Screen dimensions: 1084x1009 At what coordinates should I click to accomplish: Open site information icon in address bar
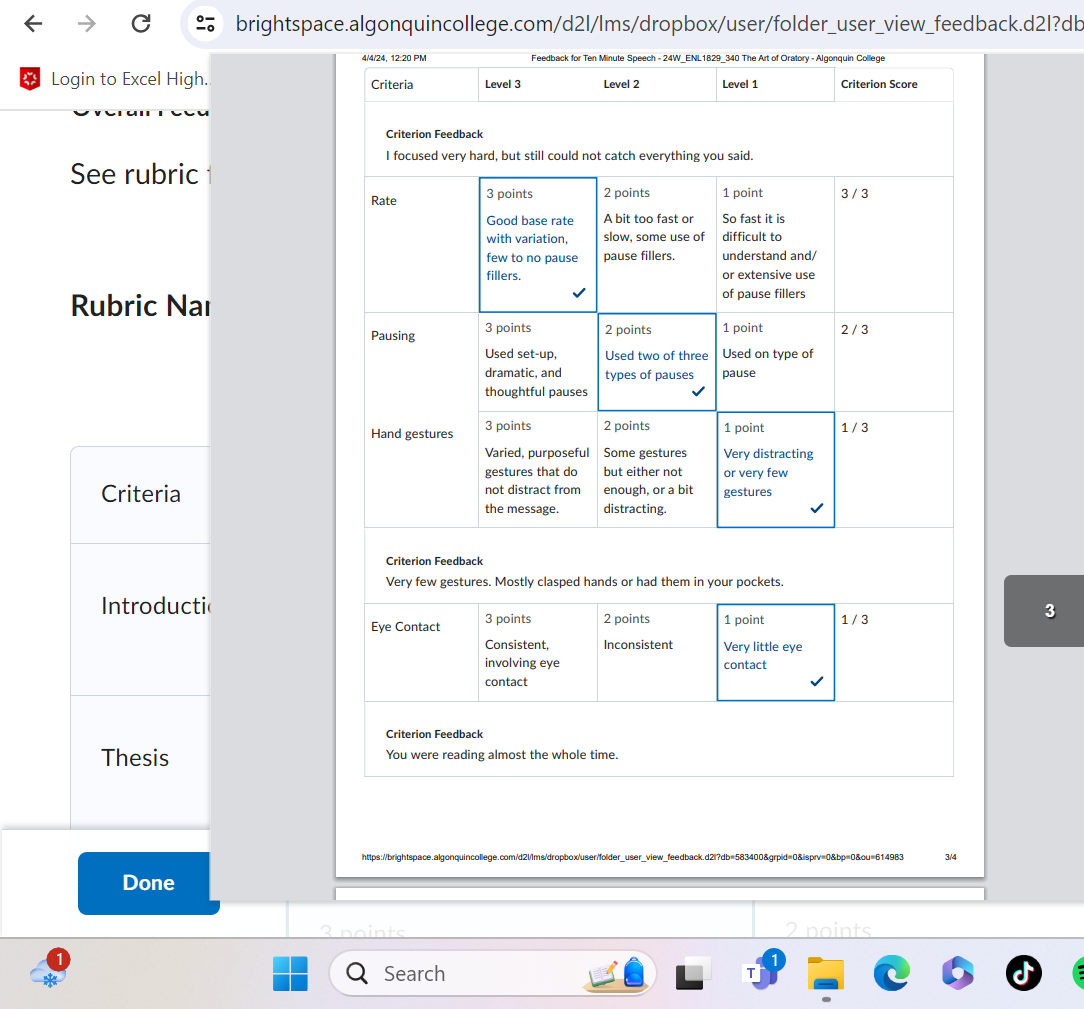pos(205,24)
